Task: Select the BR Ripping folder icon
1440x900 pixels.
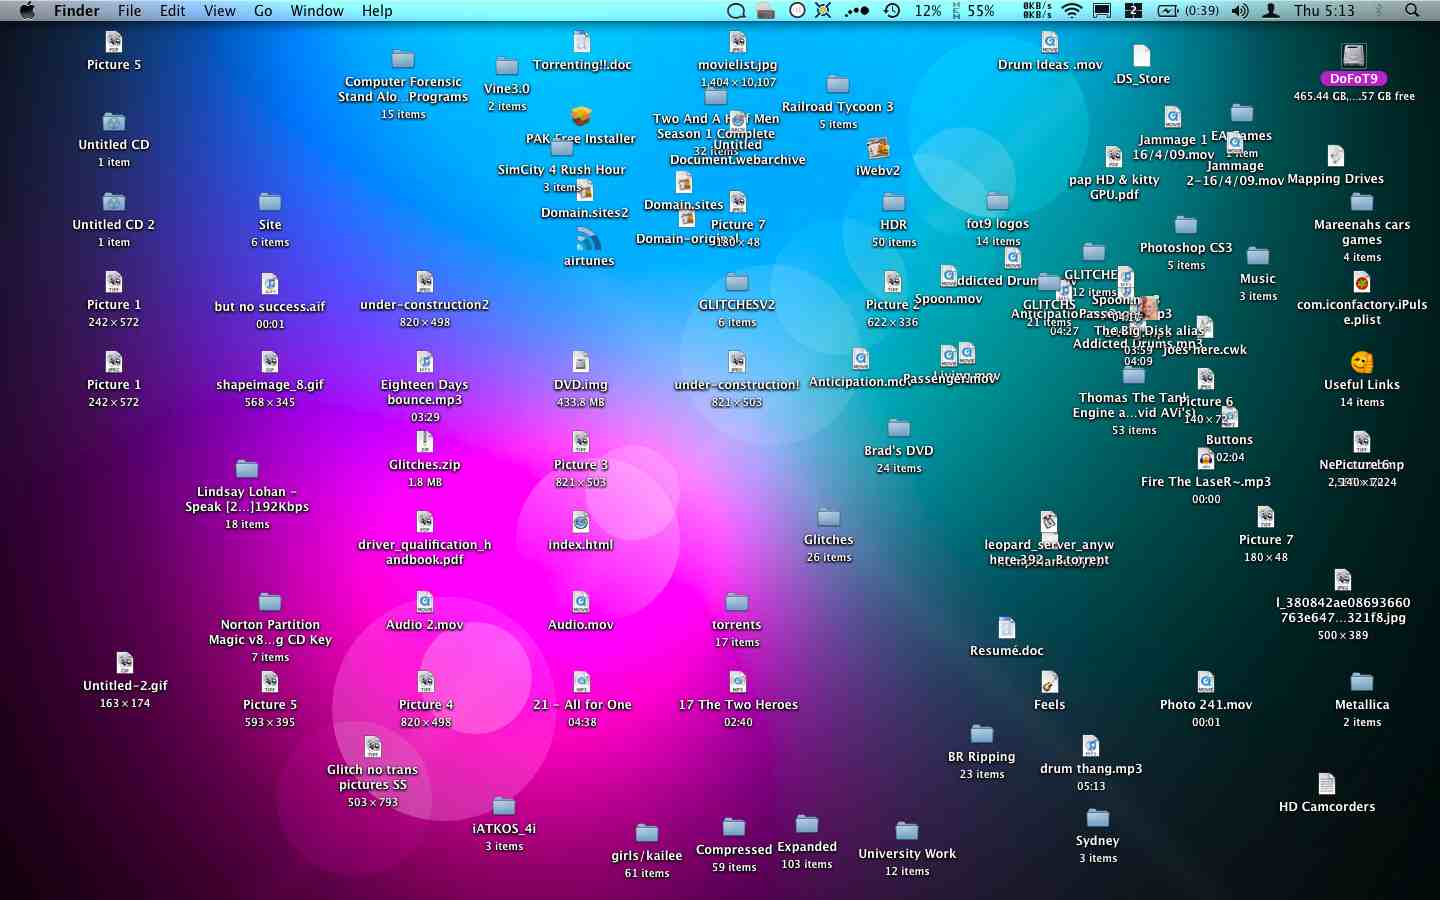Action: tap(982, 734)
